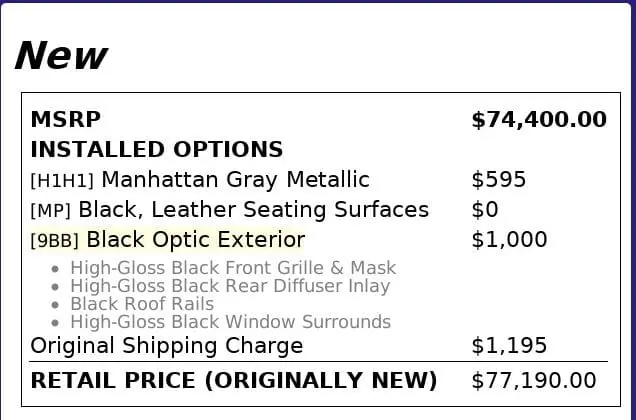This screenshot has height=420, width=636.
Task: Click the $0 leather seating price
Action: [484, 210]
